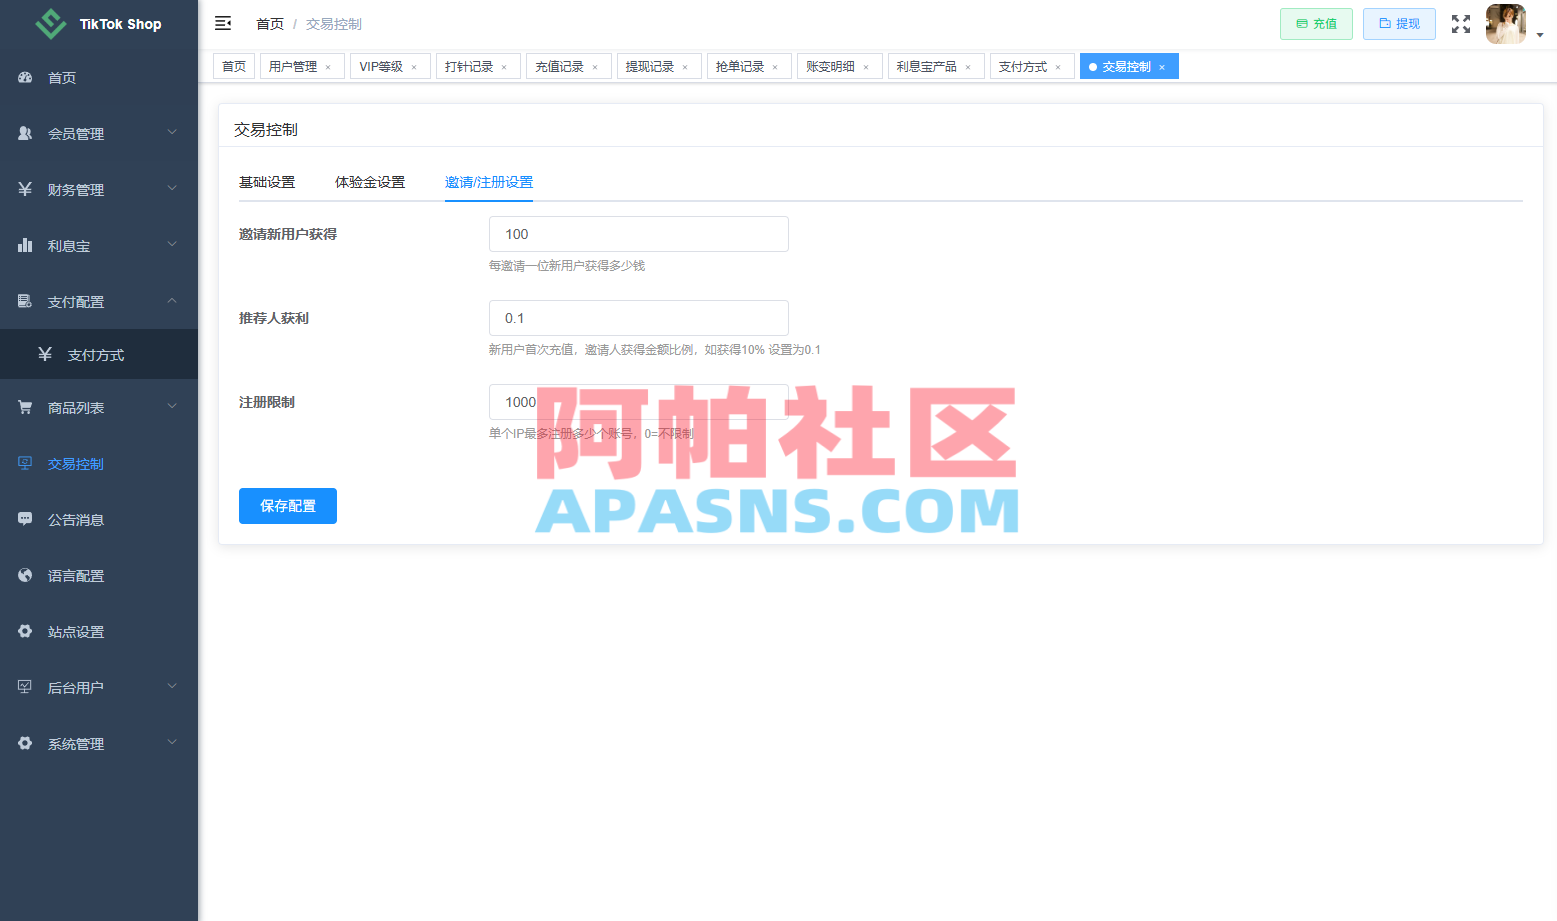Click the 商品列表 shopping cart icon
This screenshot has height=921, width=1557.
click(25, 407)
